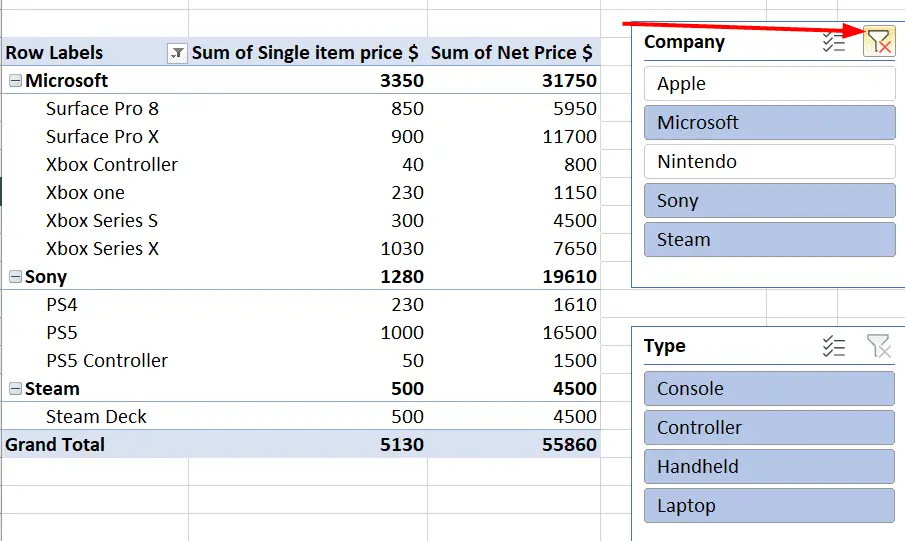Open the Row Labels filter dropdown
This screenshot has height=541, width=905.
point(177,53)
